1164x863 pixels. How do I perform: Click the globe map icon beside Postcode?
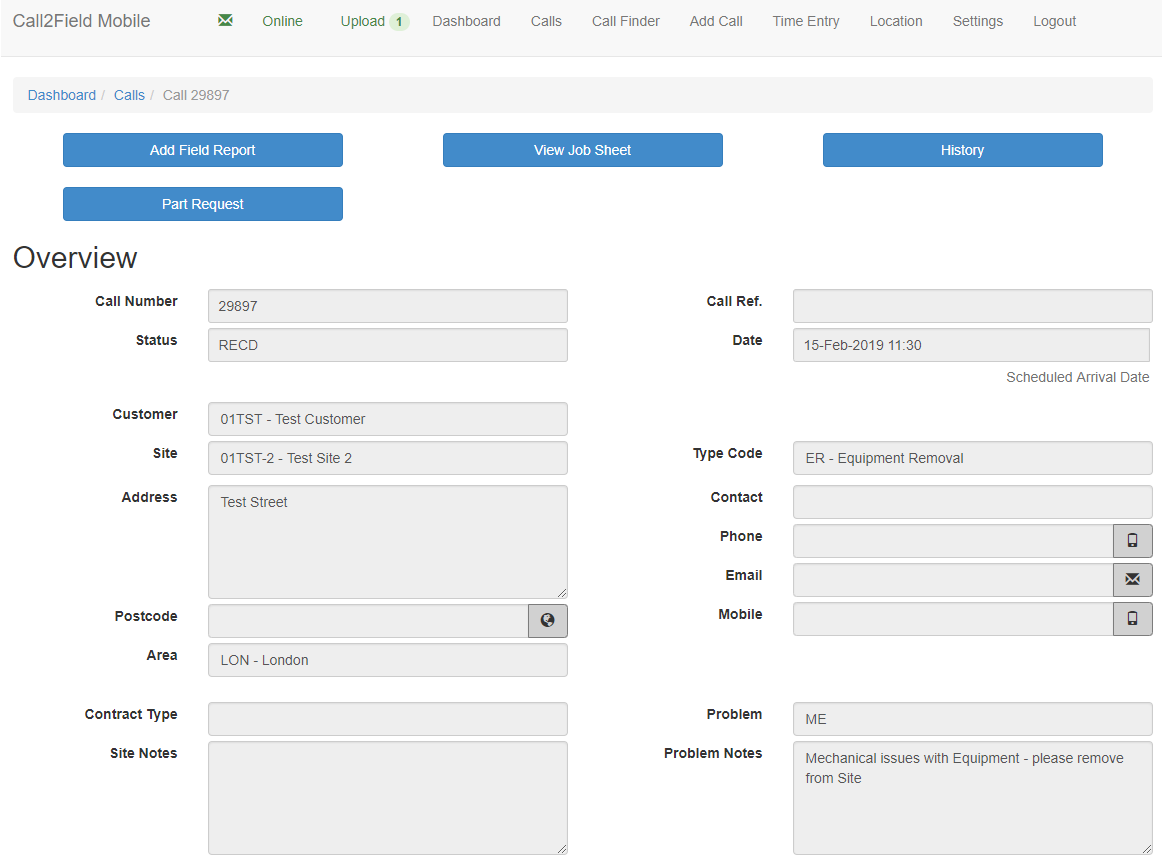547,620
